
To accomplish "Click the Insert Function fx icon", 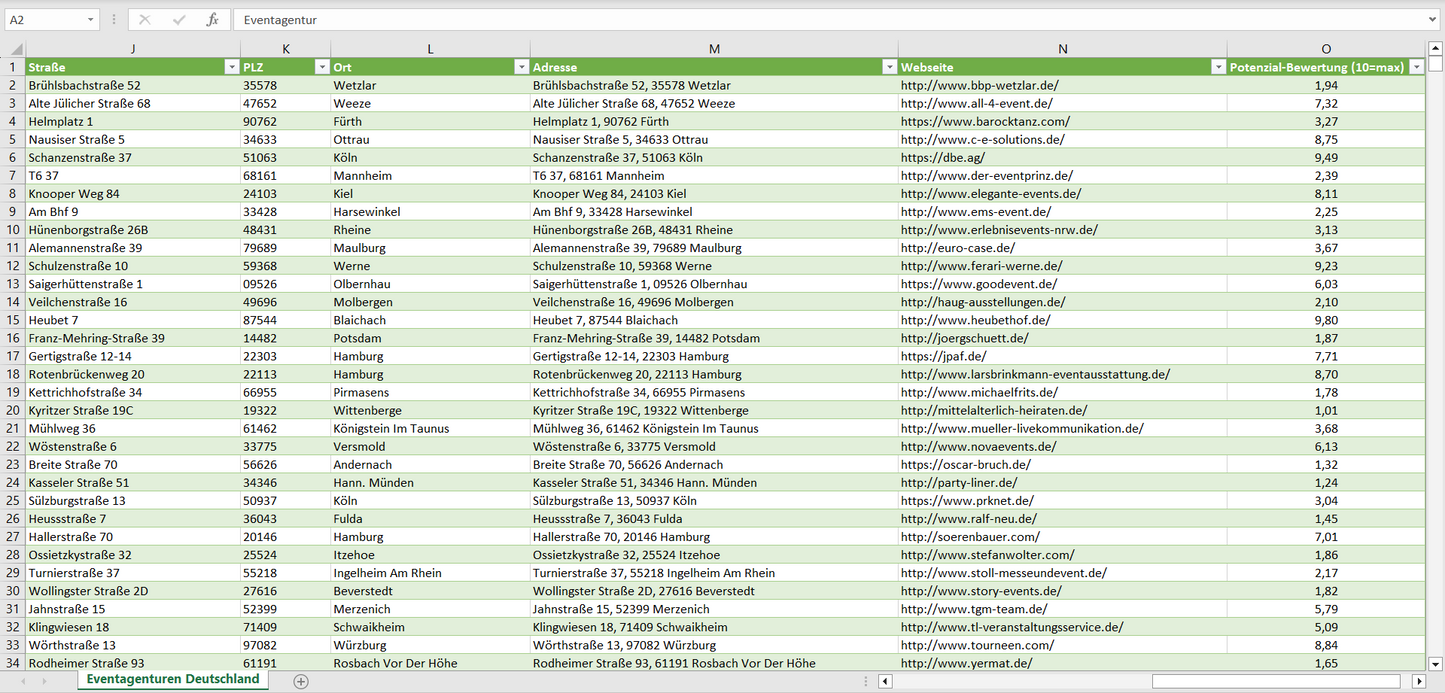I will point(212,20).
